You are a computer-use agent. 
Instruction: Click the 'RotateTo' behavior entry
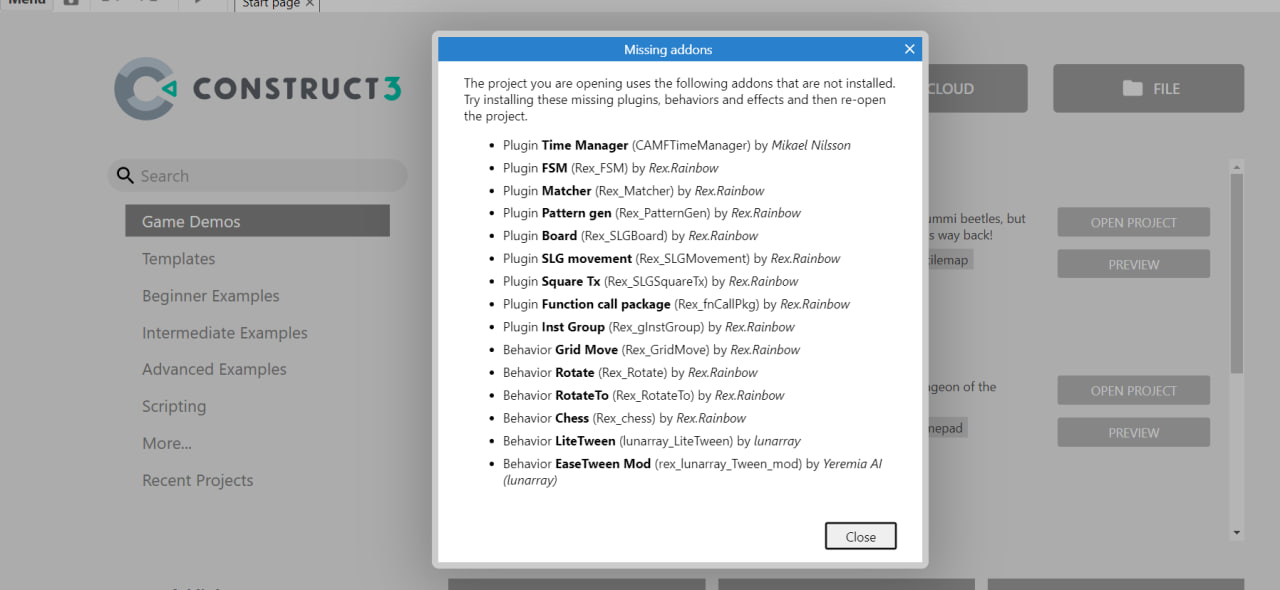pyautogui.click(x=644, y=396)
